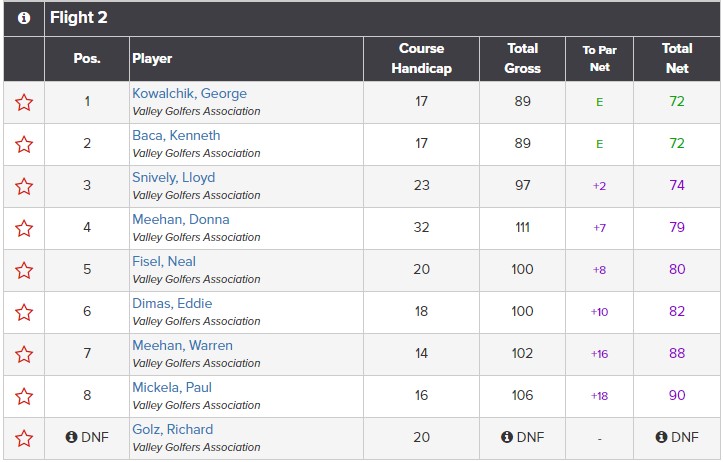The width and height of the screenshot is (723, 462).
Task: Select the star beside Warren Meehan
Action: [24, 354]
